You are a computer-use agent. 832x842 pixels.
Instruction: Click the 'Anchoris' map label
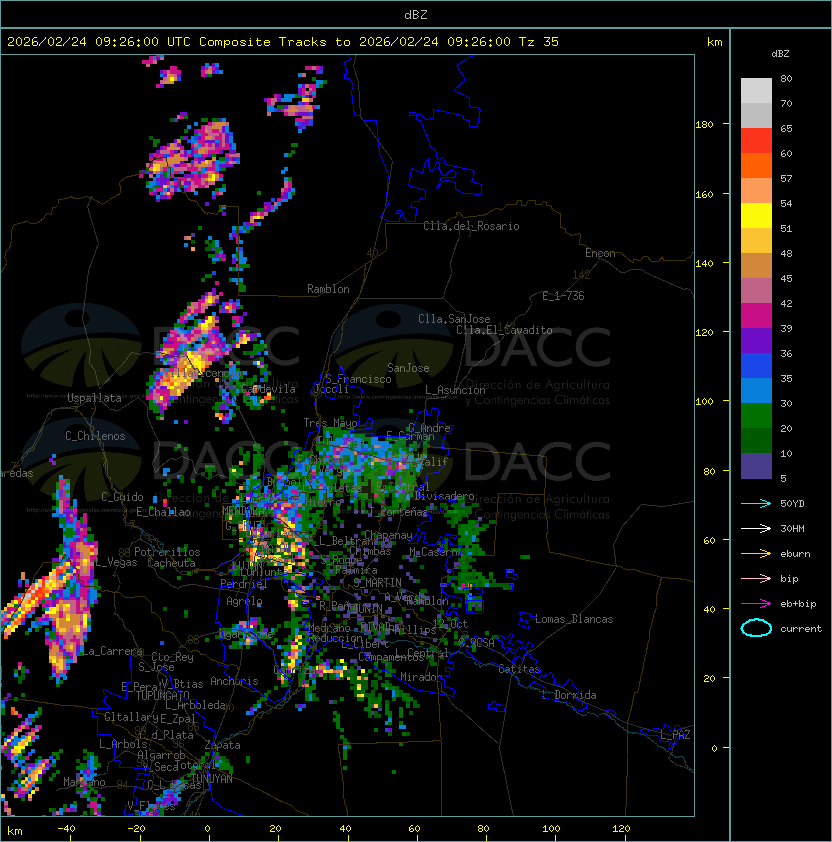pos(234,681)
